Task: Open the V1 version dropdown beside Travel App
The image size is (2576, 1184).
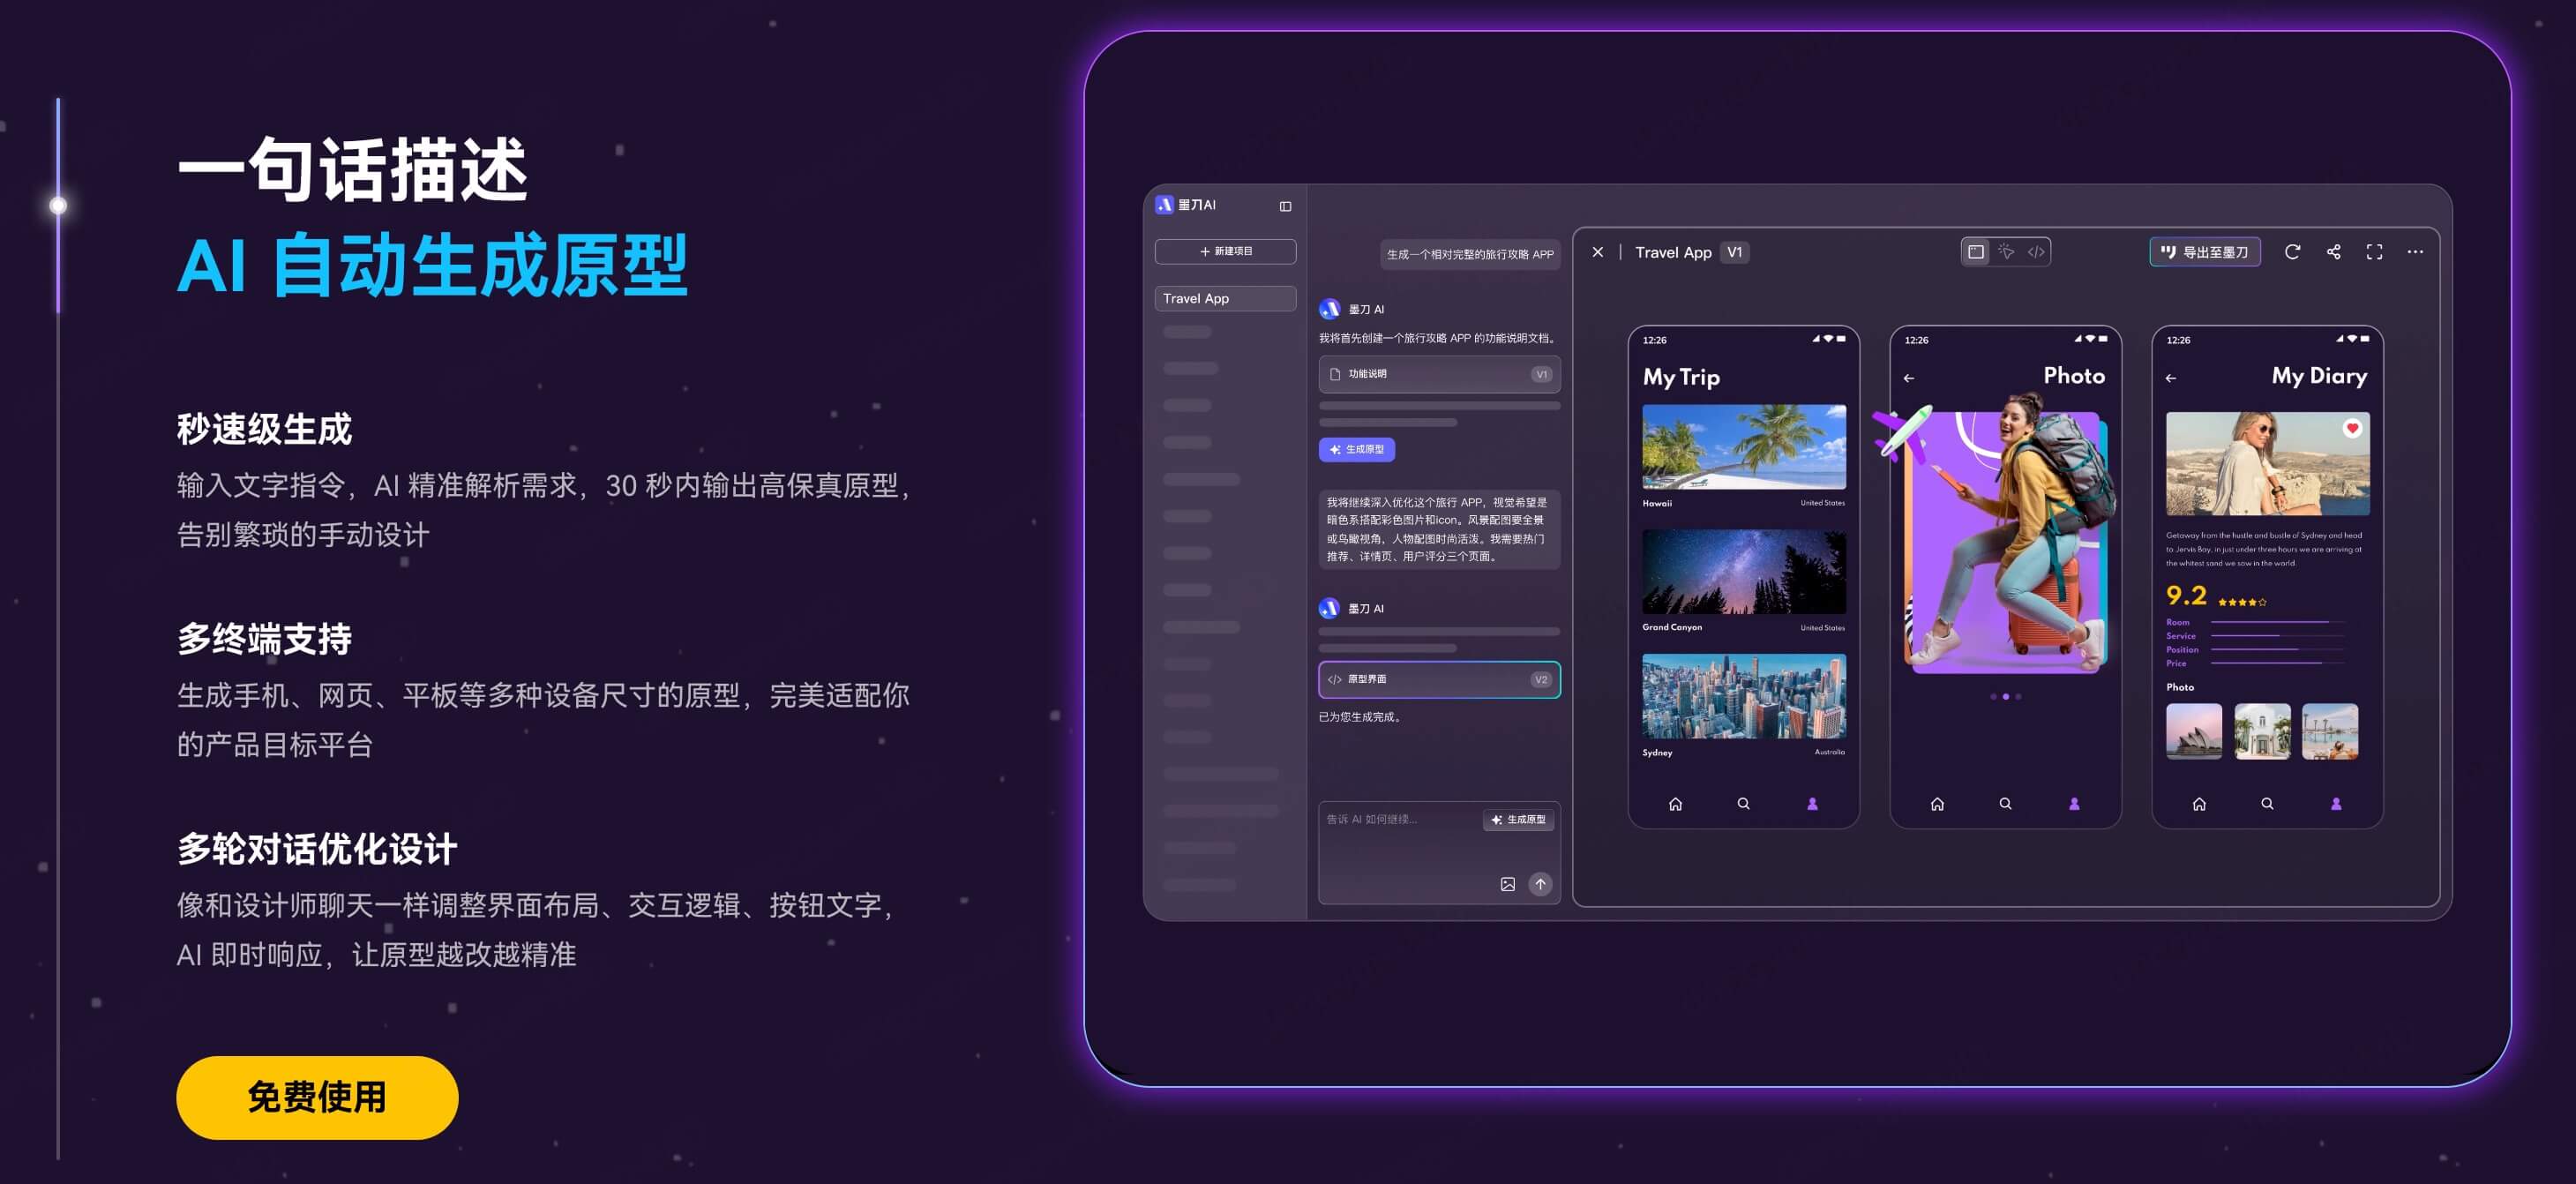Action: click(x=1735, y=252)
